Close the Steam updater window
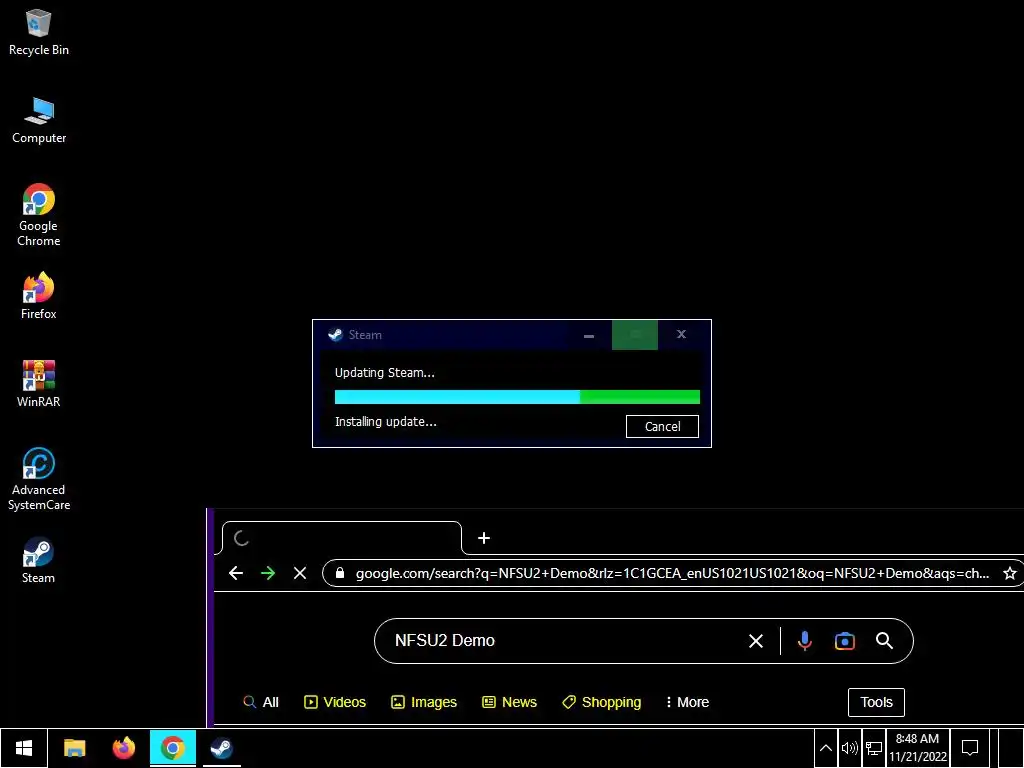 (x=681, y=334)
